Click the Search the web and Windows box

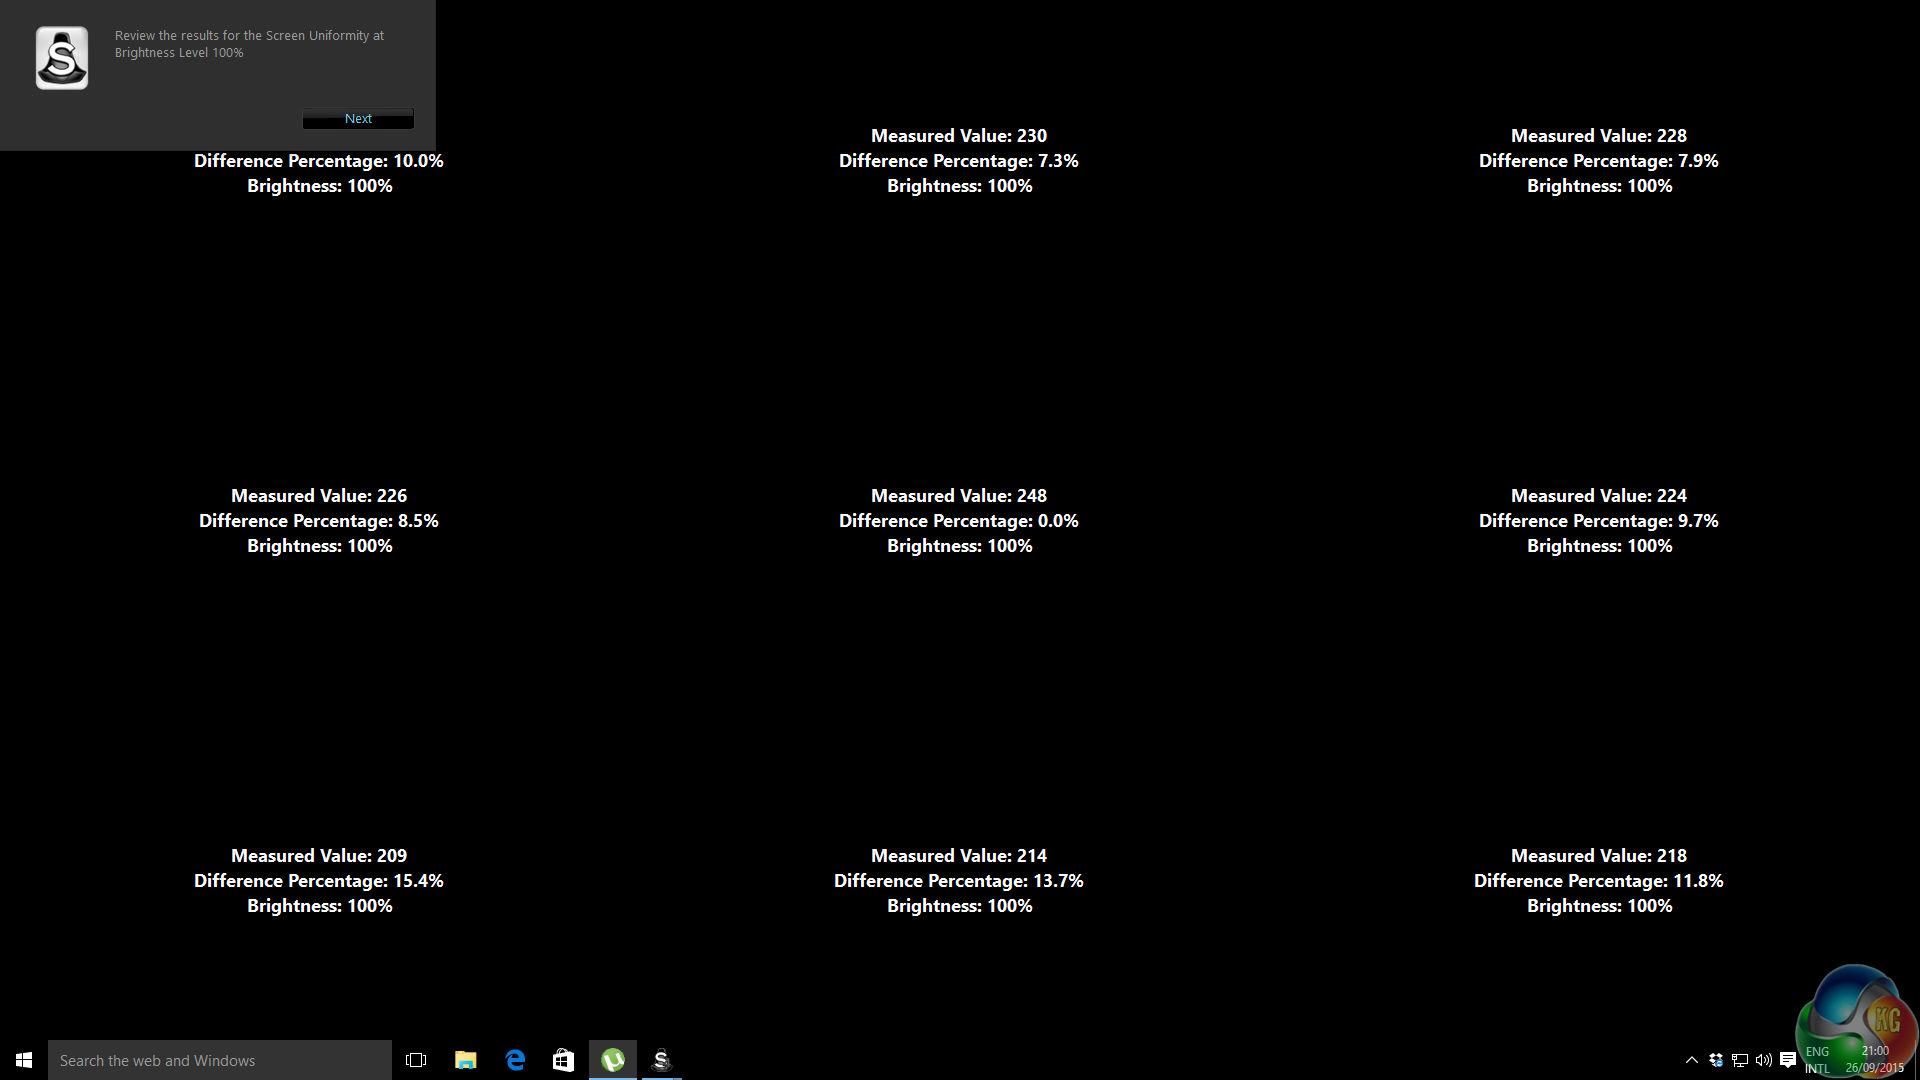coord(220,1060)
